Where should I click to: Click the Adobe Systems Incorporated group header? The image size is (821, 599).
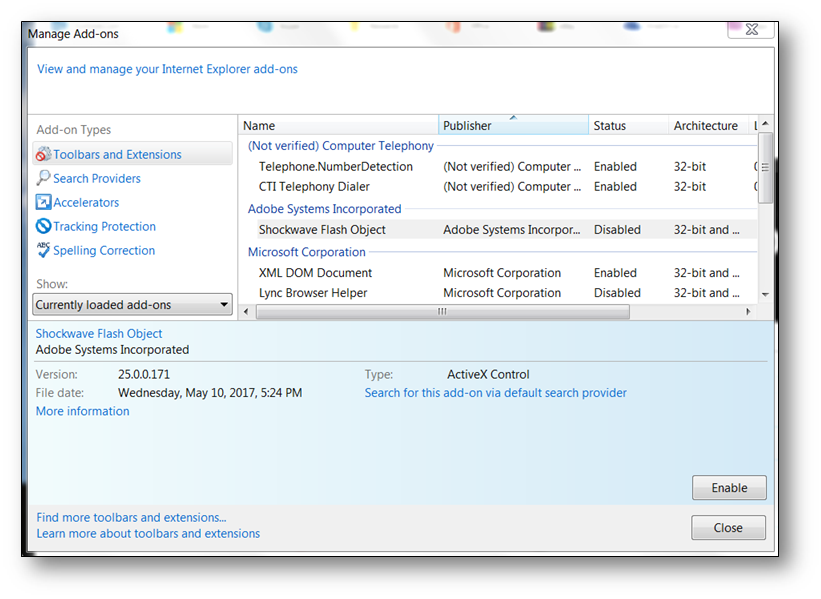coord(324,209)
